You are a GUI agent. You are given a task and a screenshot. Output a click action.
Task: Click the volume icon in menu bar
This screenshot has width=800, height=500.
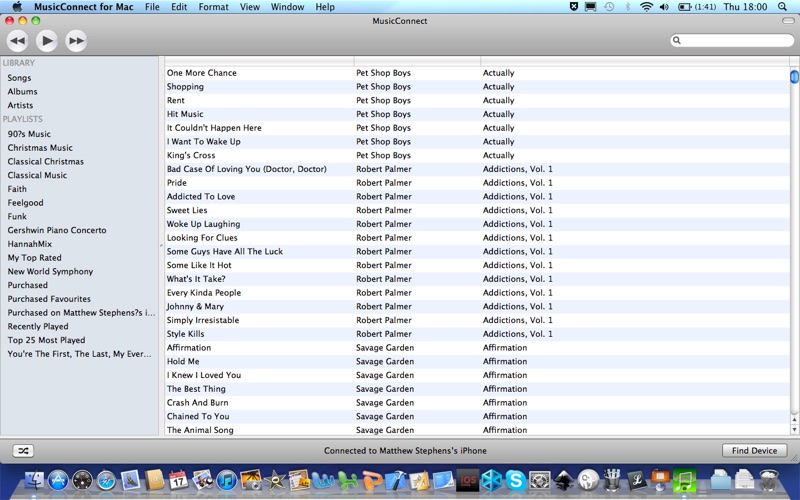[664, 7]
